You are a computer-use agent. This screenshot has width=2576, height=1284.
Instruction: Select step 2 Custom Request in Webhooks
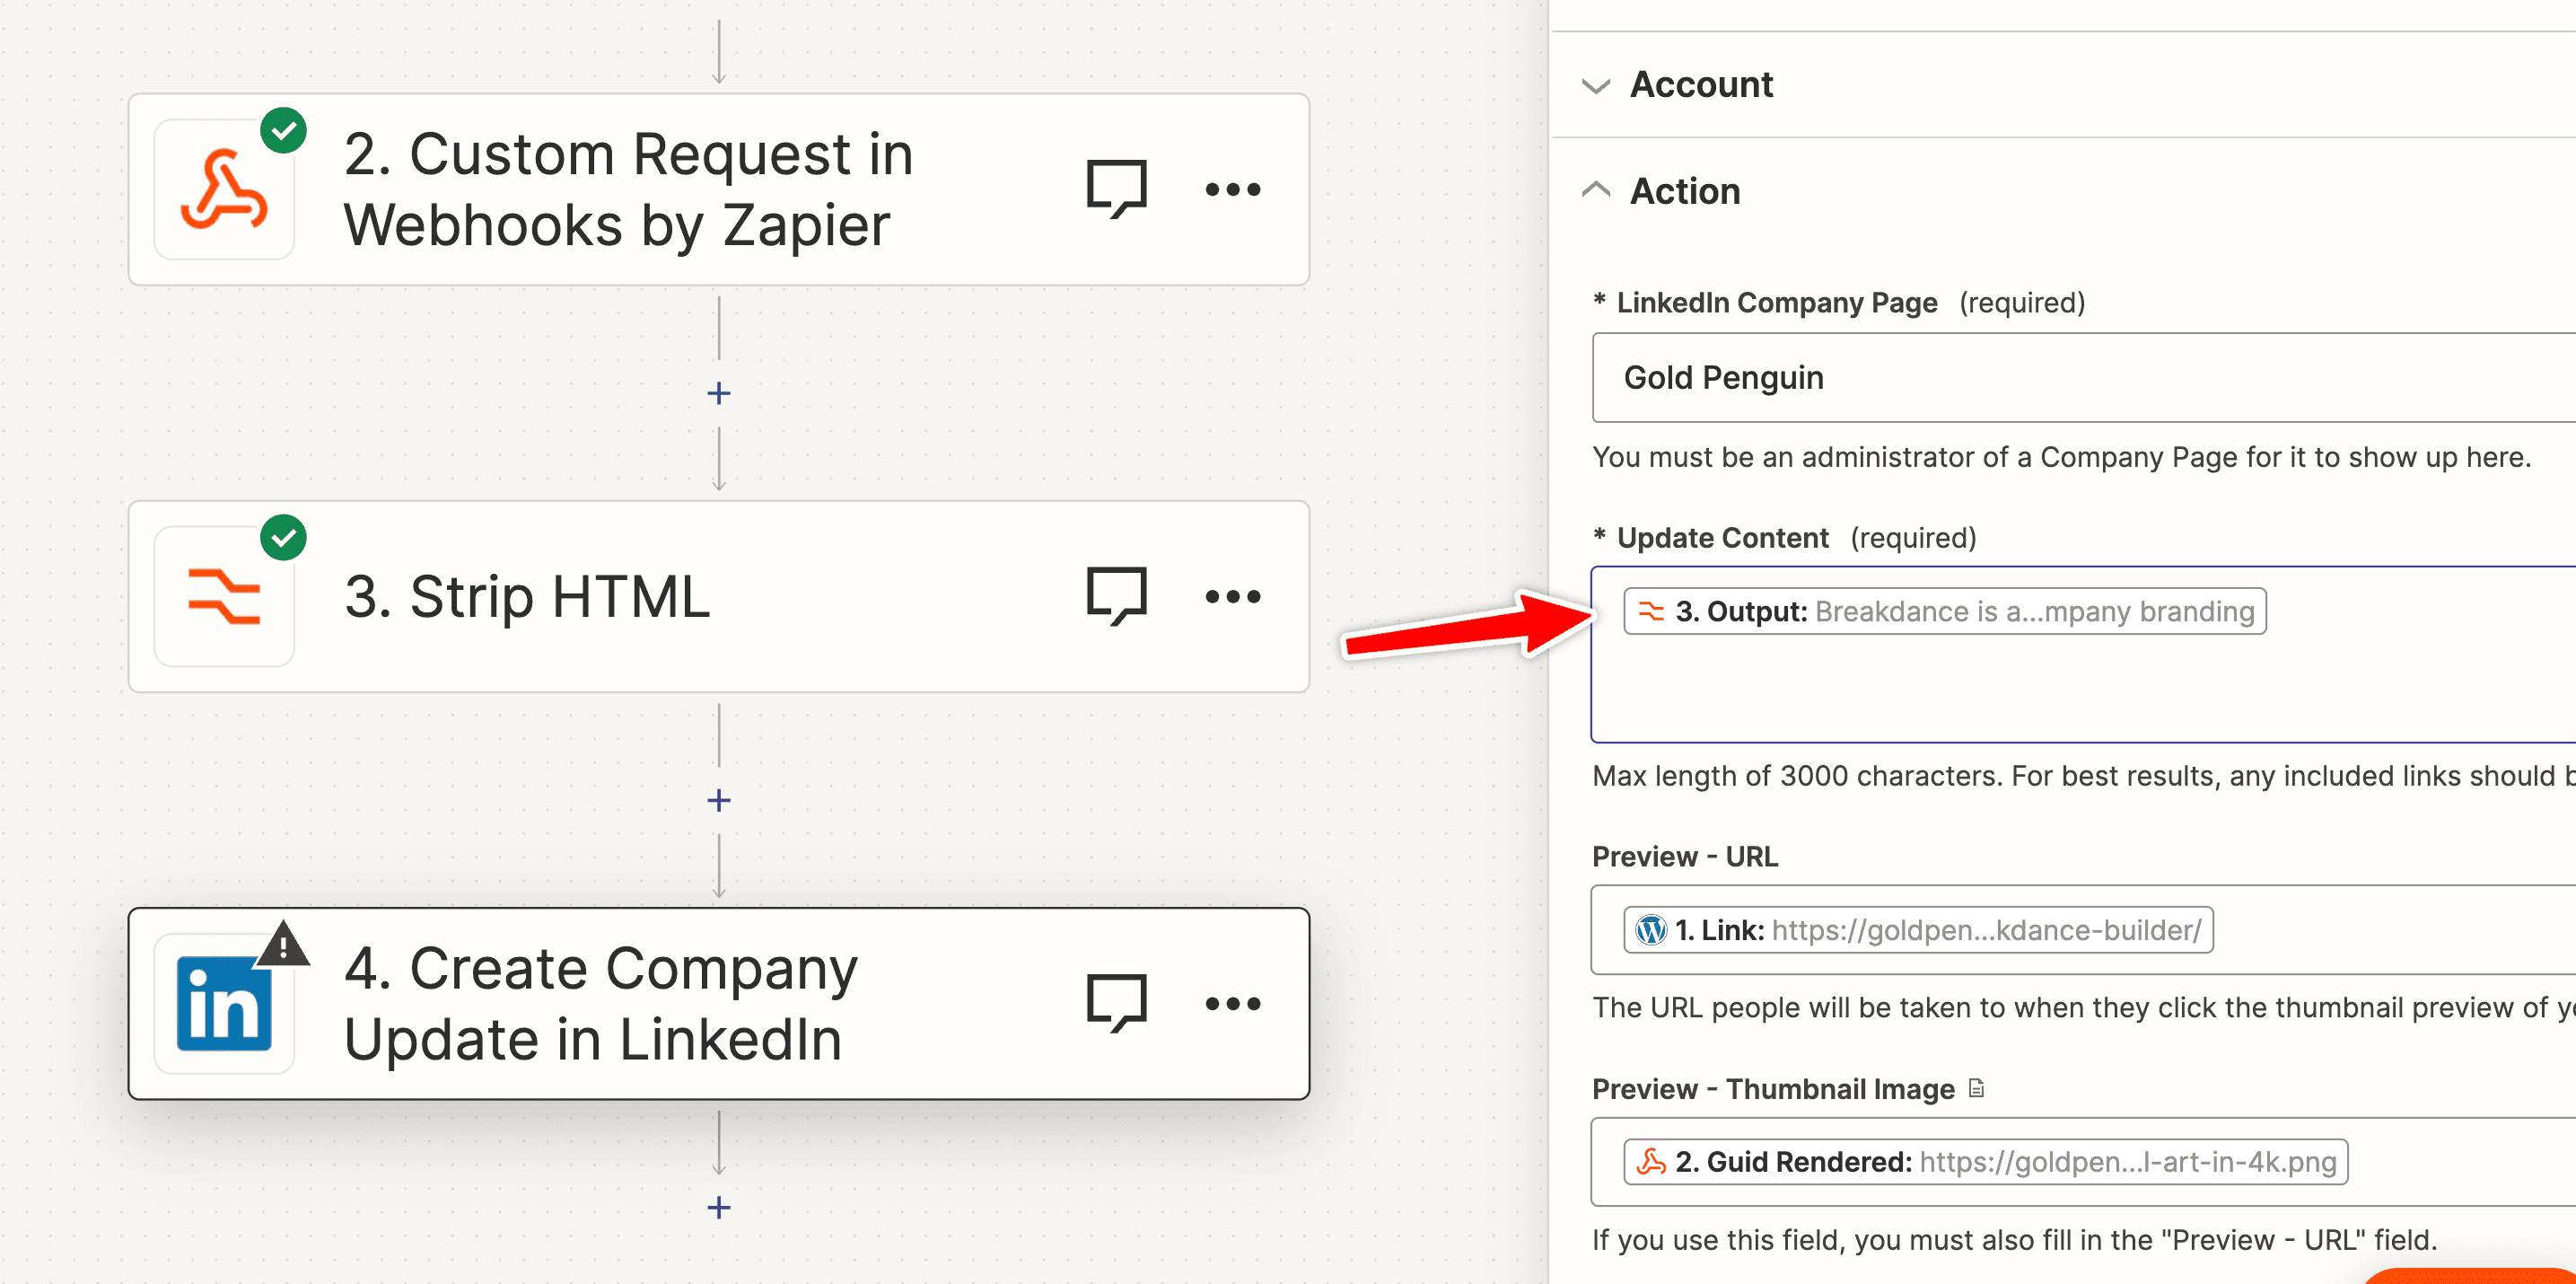click(719, 190)
